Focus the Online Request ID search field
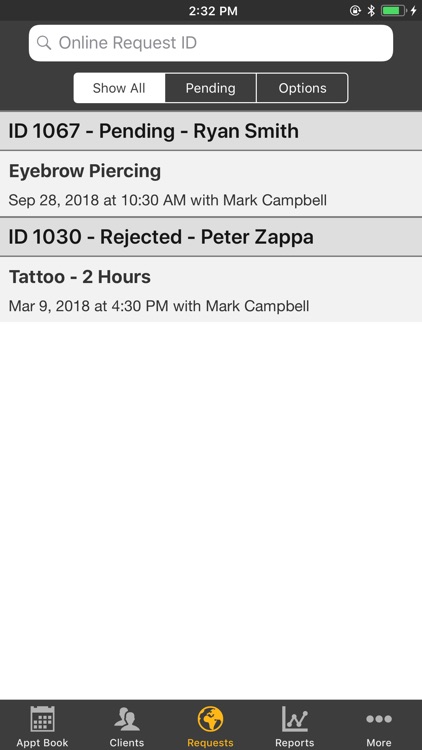The width and height of the screenshot is (422, 750). click(211, 43)
